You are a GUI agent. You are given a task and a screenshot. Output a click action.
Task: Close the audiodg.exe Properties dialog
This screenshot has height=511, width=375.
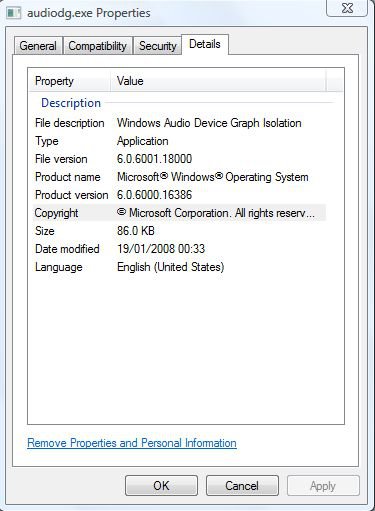pyautogui.click(x=347, y=8)
